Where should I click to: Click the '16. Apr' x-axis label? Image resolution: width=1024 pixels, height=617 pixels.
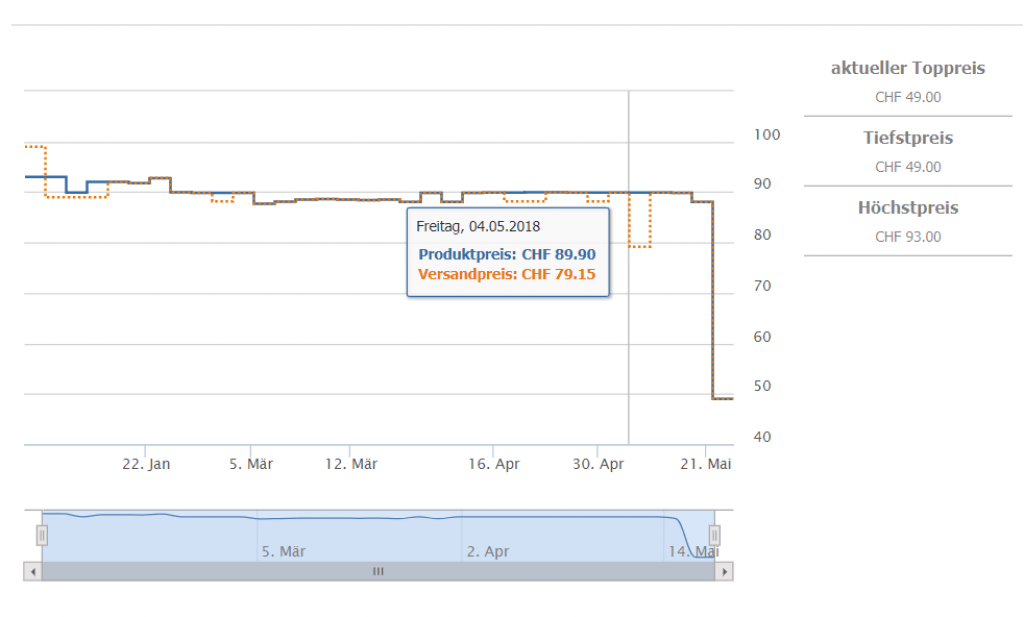494,464
